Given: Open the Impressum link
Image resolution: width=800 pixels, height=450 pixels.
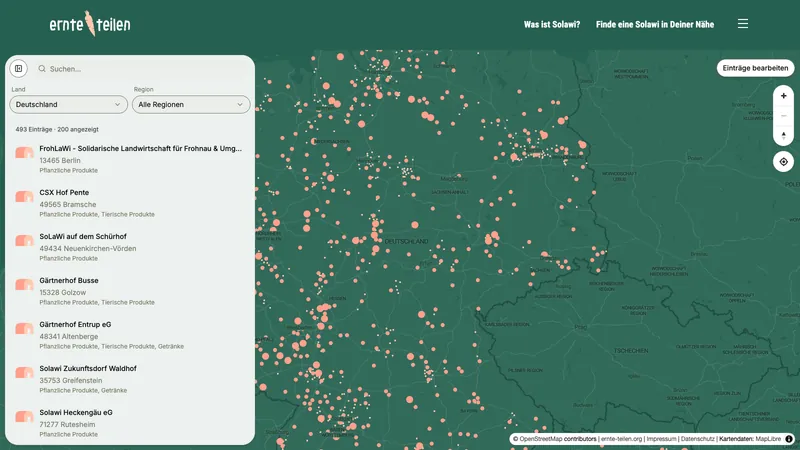Looking at the screenshot, I should pos(661,439).
